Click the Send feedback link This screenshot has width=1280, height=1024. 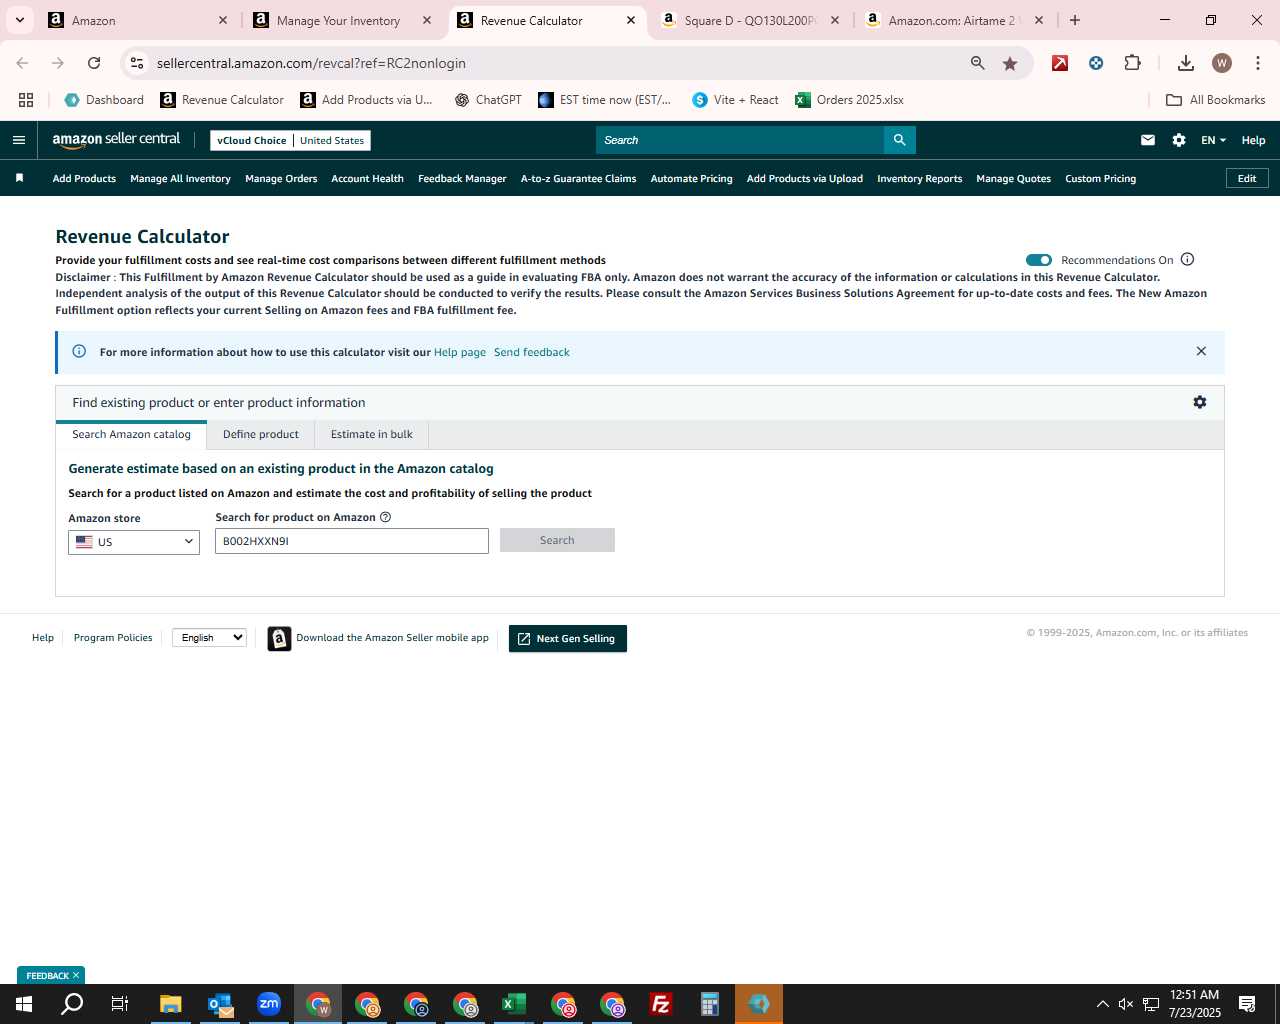pos(532,352)
